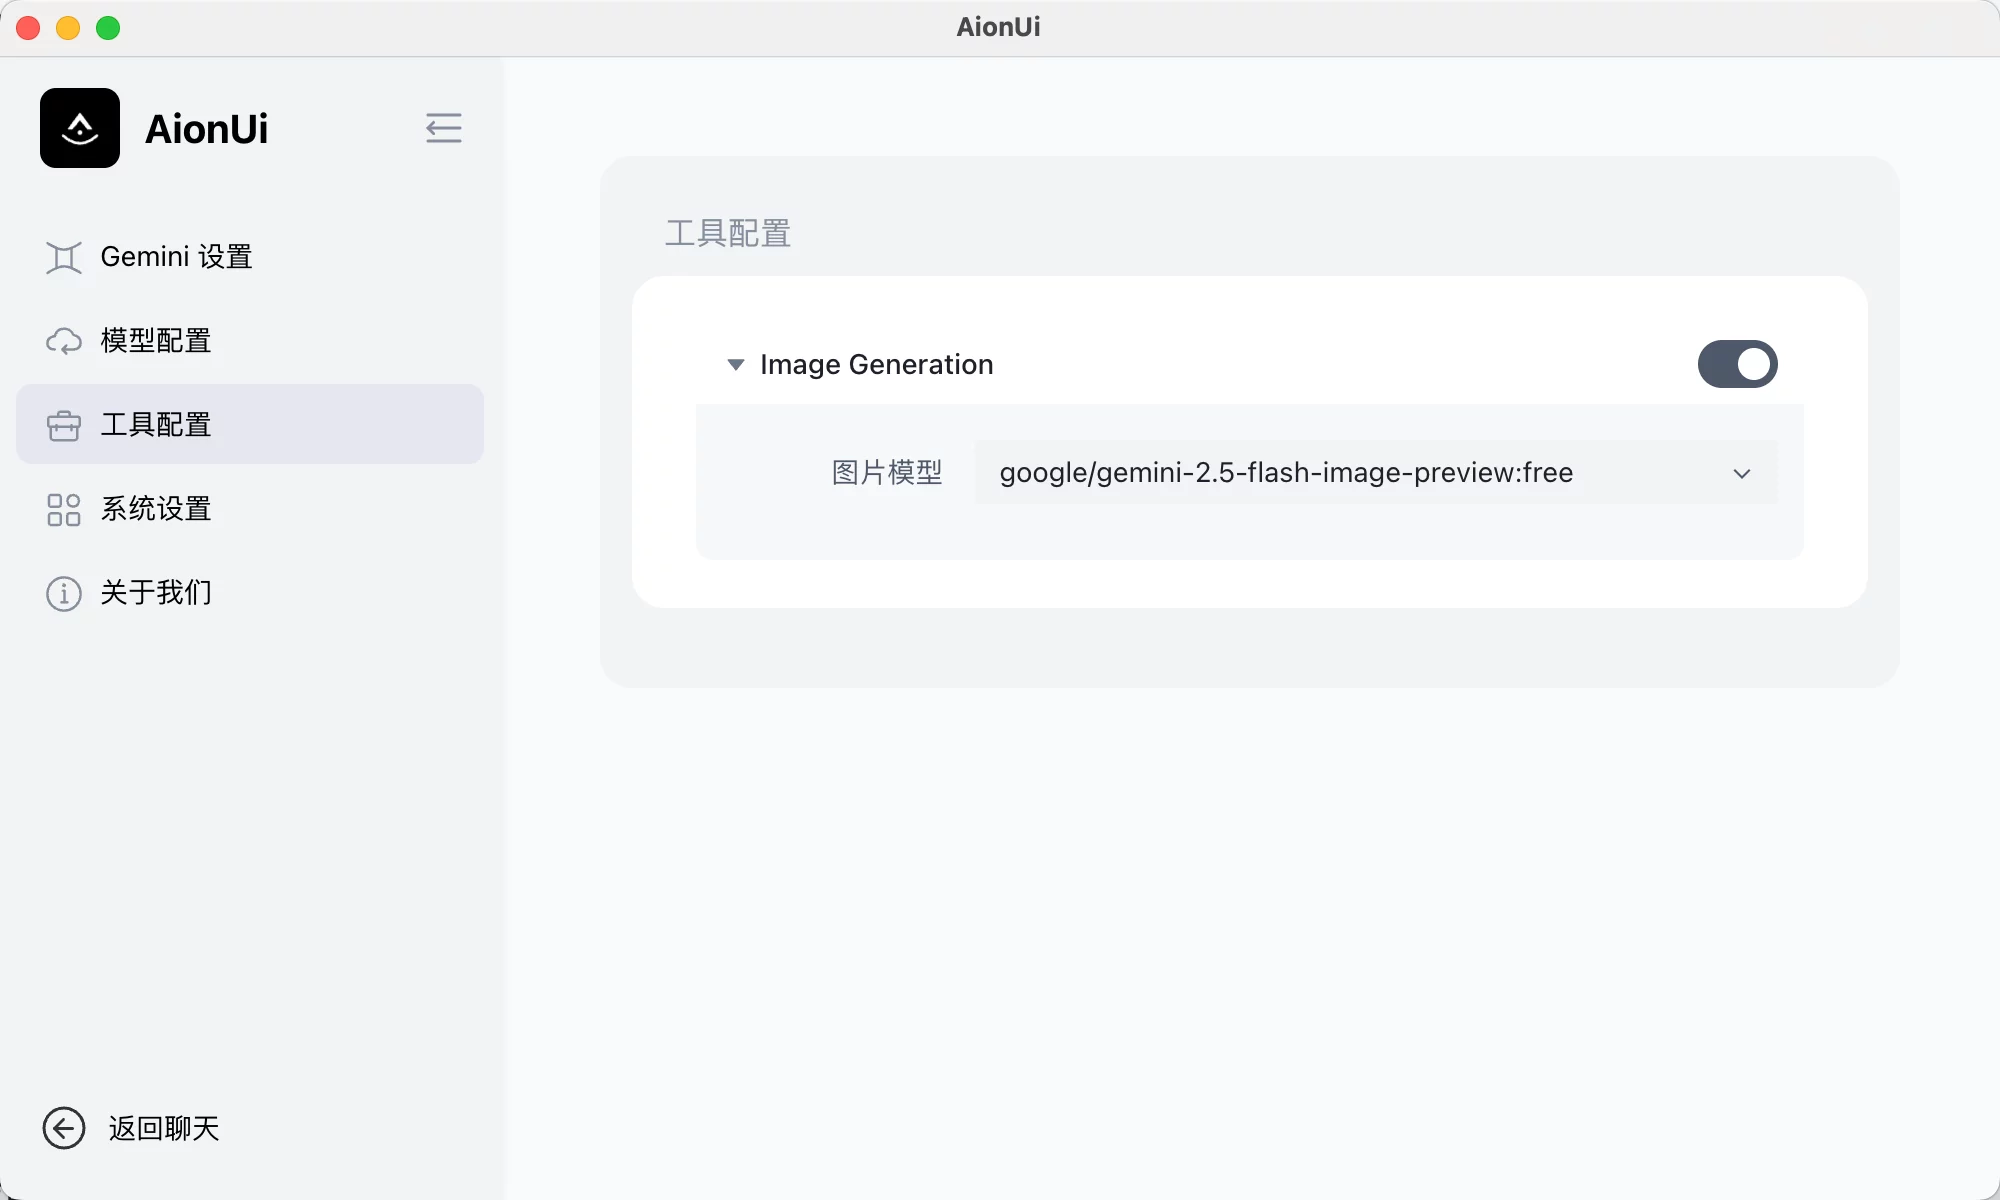Select 工具配置 in the sidebar
Viewport: 2000px width, 1200px height.
(250, 424)
